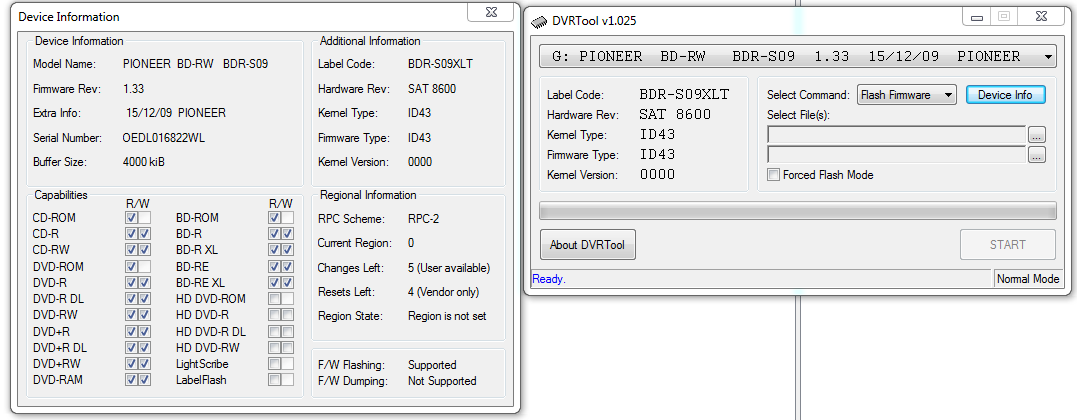
Task: Click label code BDR-S09XLT in Device Information
Action: coord(440,64)
